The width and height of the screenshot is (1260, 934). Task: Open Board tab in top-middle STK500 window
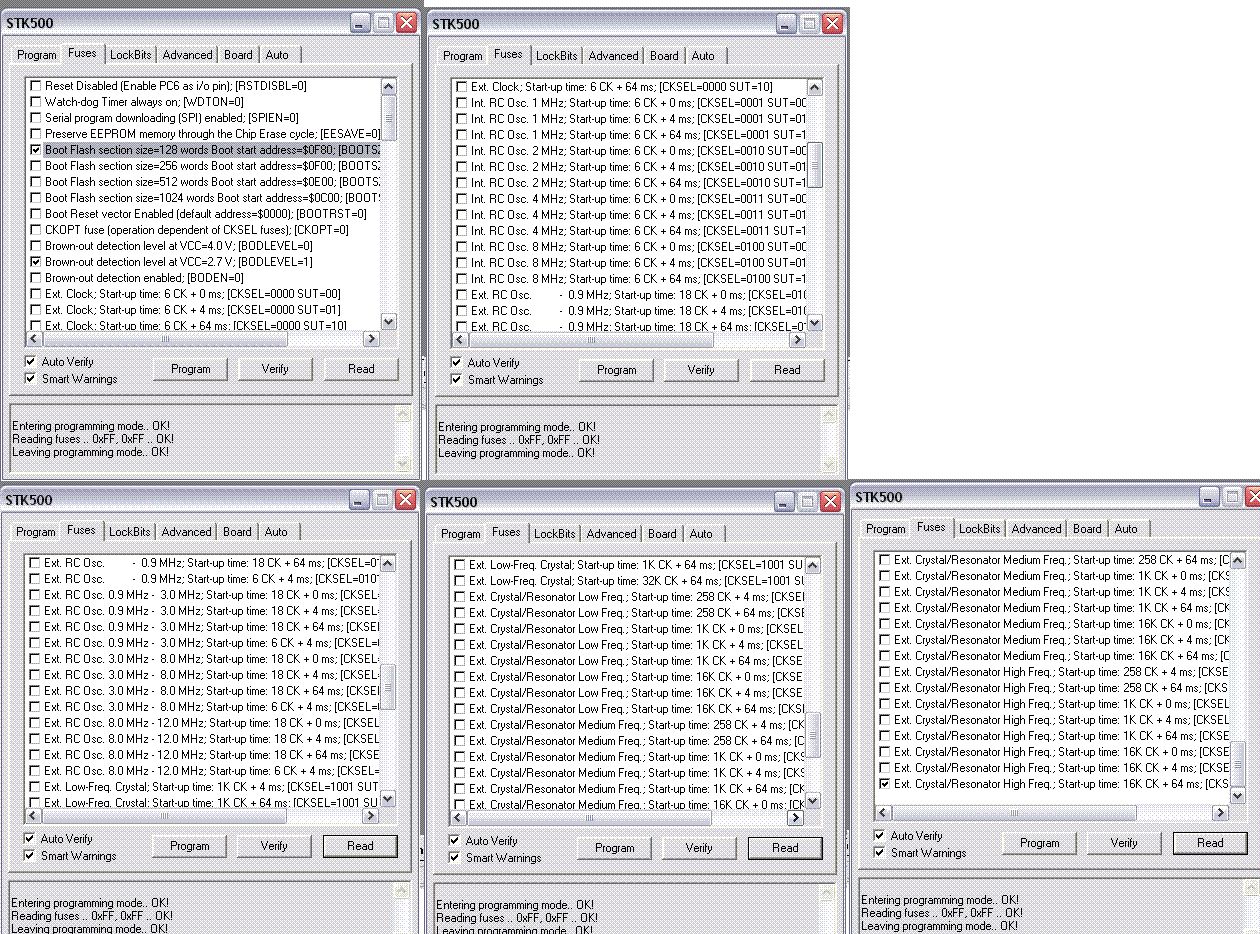[x=664, y=56]
